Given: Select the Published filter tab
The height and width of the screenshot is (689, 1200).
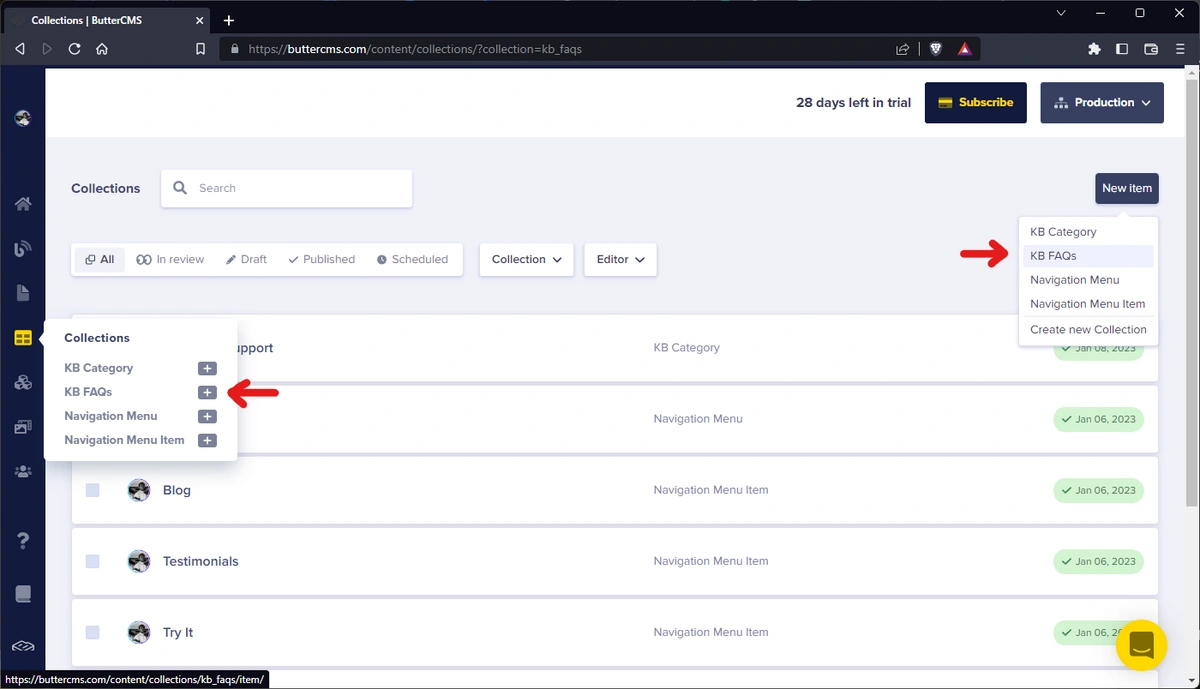Looking at the screenshot, I should coord(321,259).
